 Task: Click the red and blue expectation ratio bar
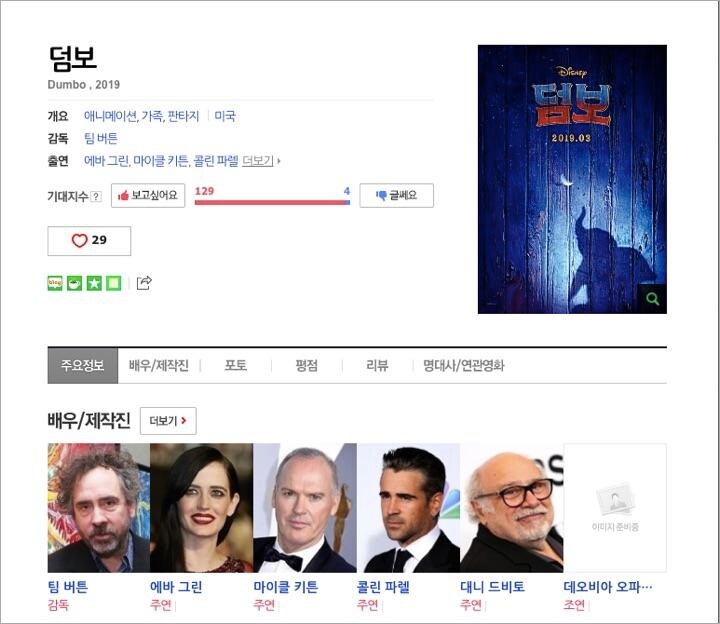pos(272,202)
